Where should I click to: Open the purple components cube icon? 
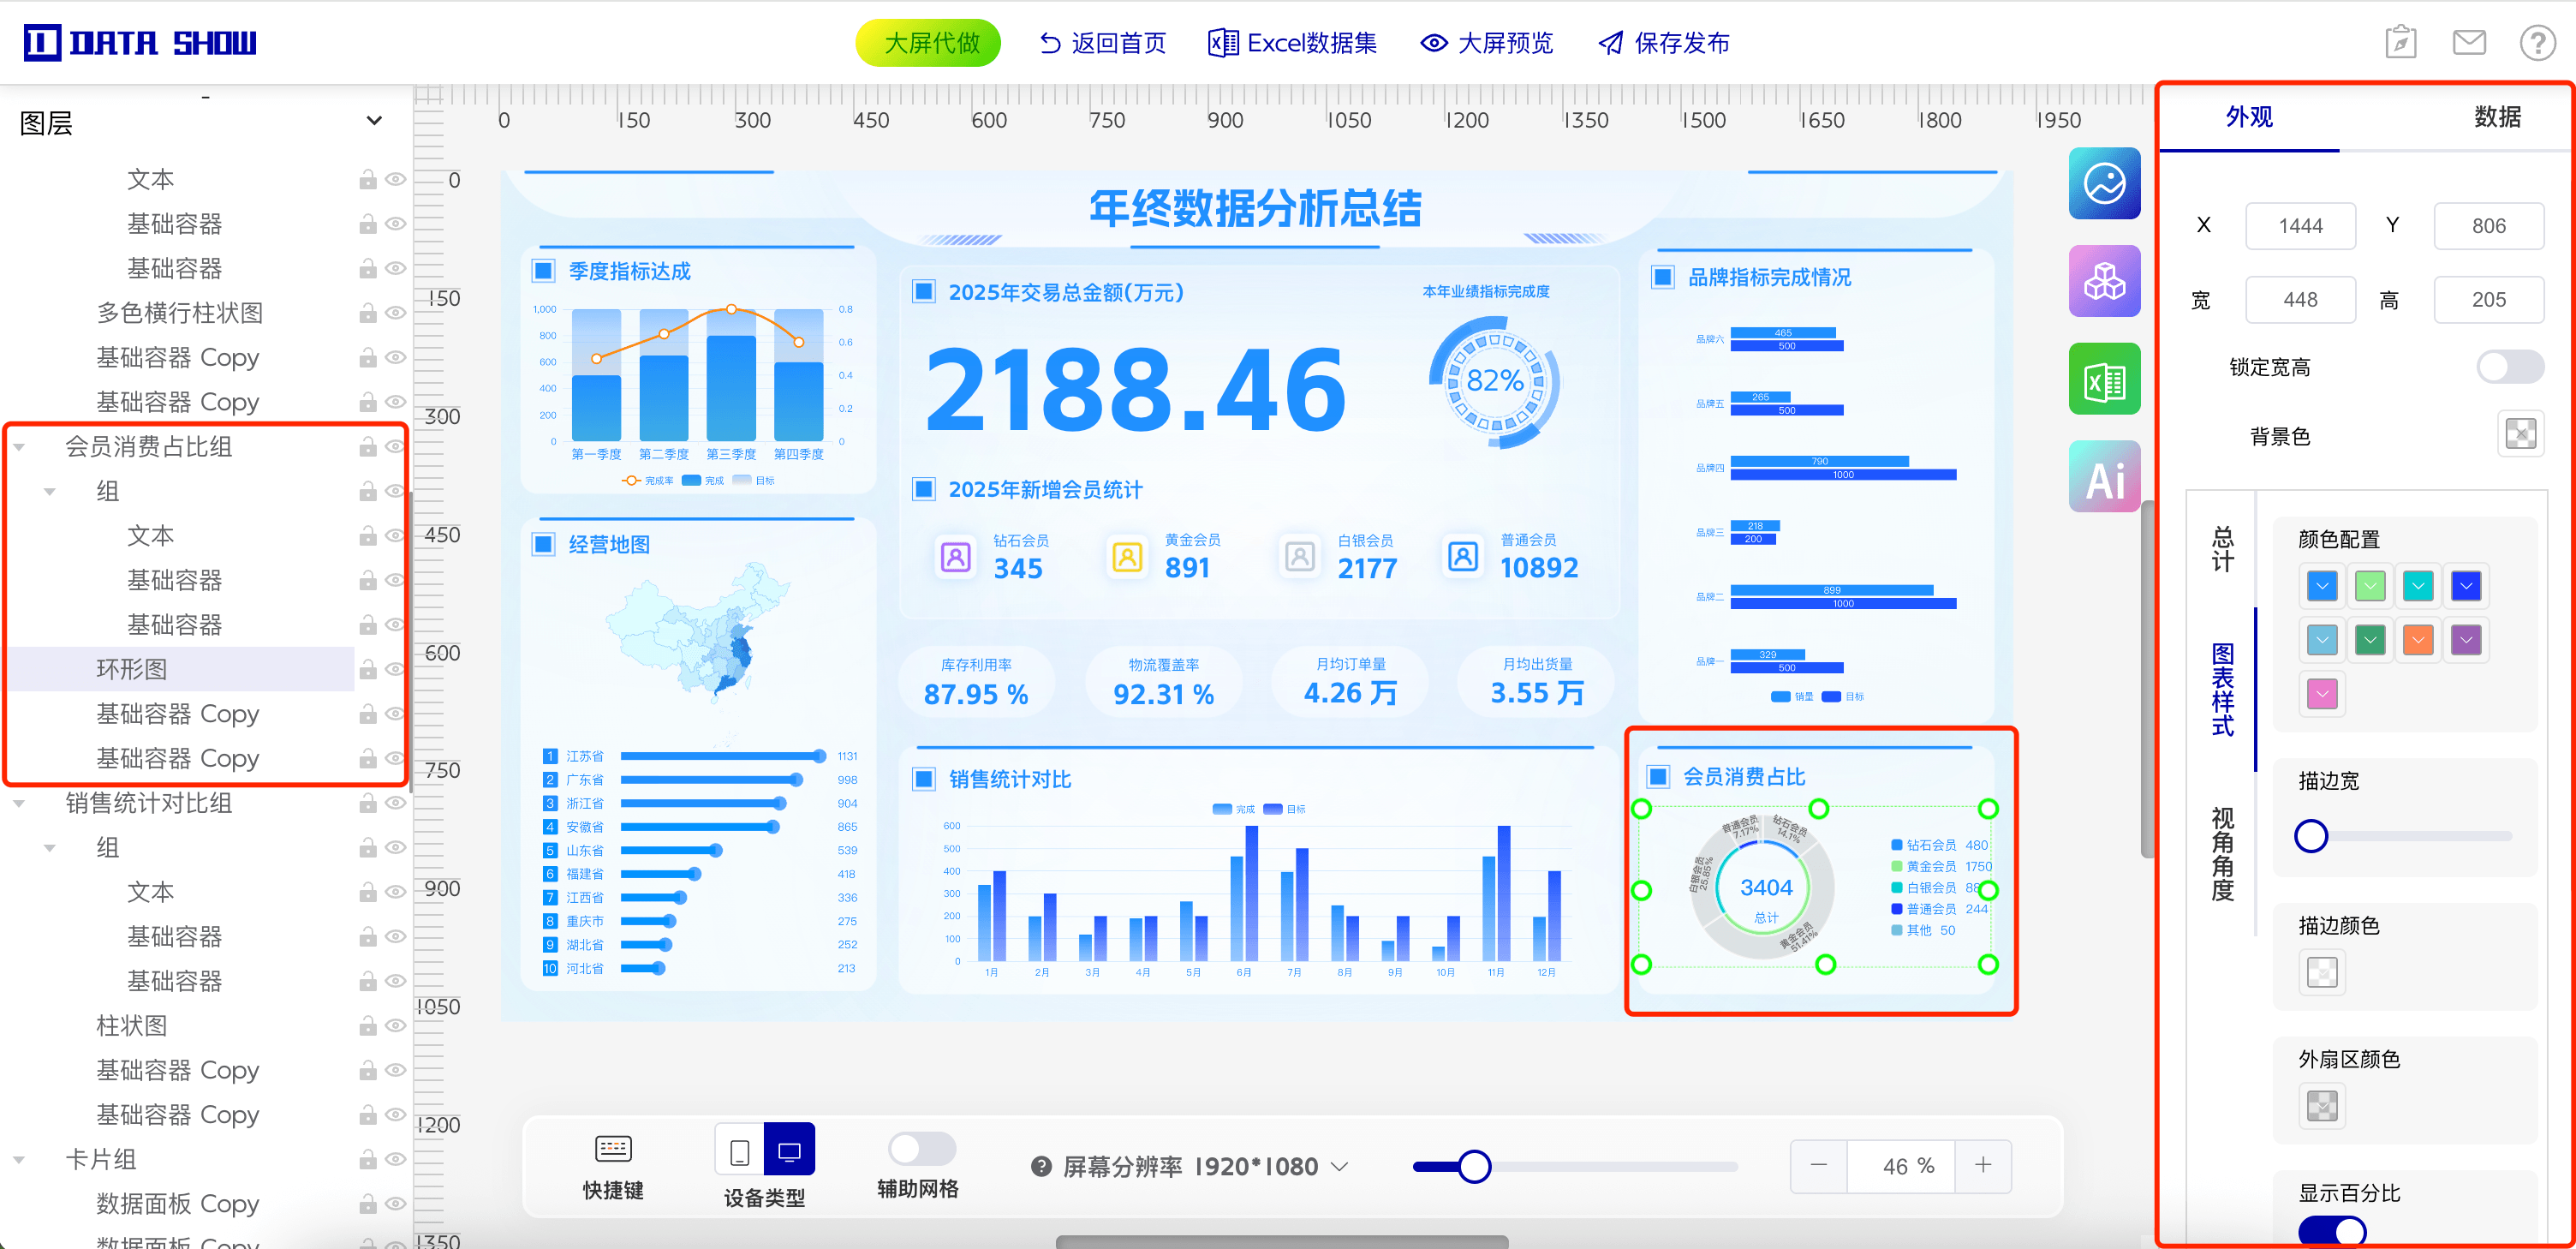coord(2104,282)
